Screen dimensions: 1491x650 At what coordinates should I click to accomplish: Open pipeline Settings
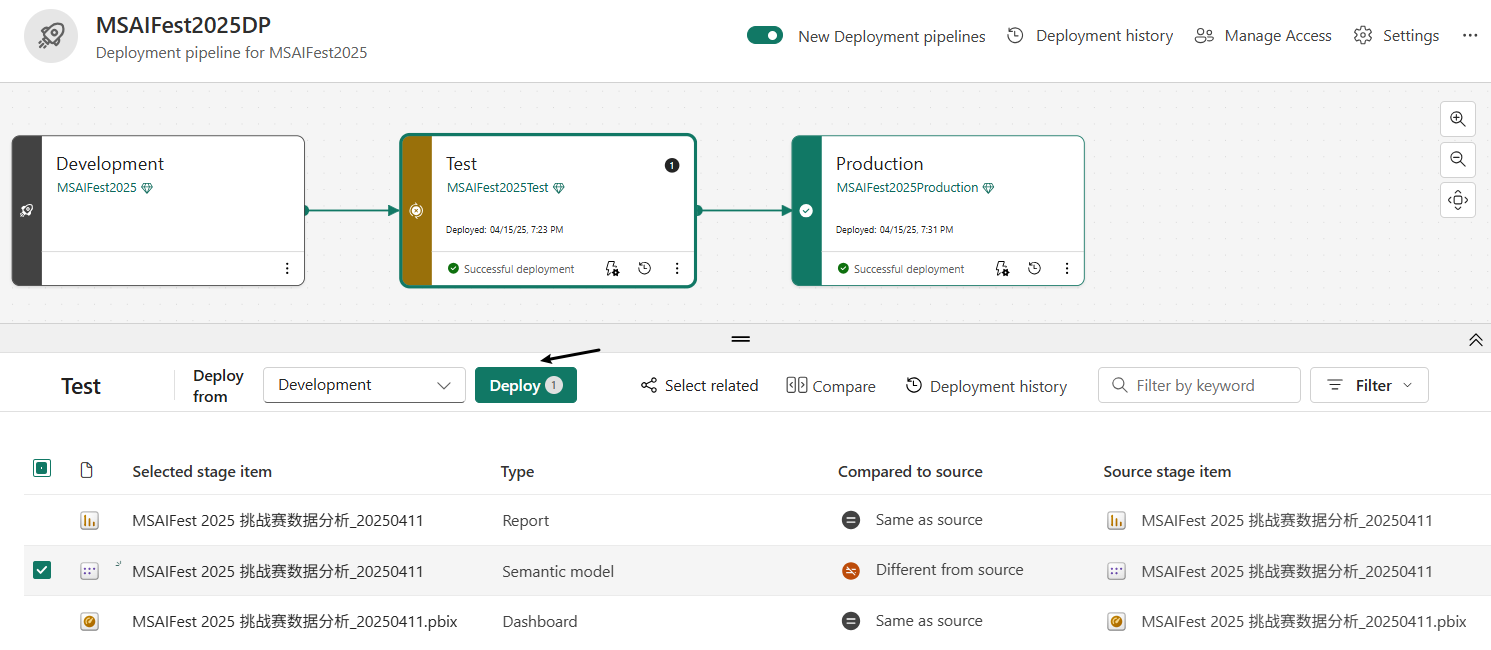(x=1396, y=35)
